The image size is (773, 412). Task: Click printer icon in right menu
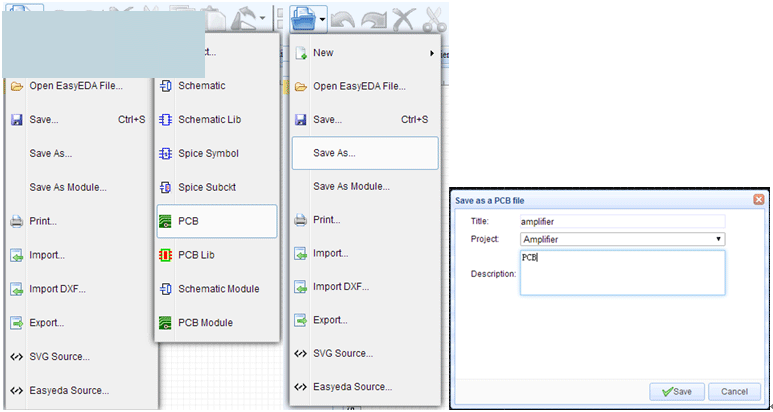click(x=300, y=220)
